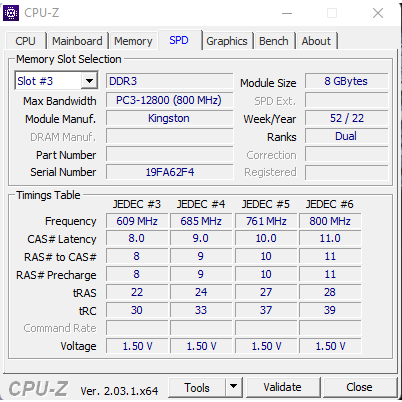Image resolution: width=402 pixels, height=402 pixels.
Task: Click the 685 MHz frequency cell
Action: click(x=201, y=221)
